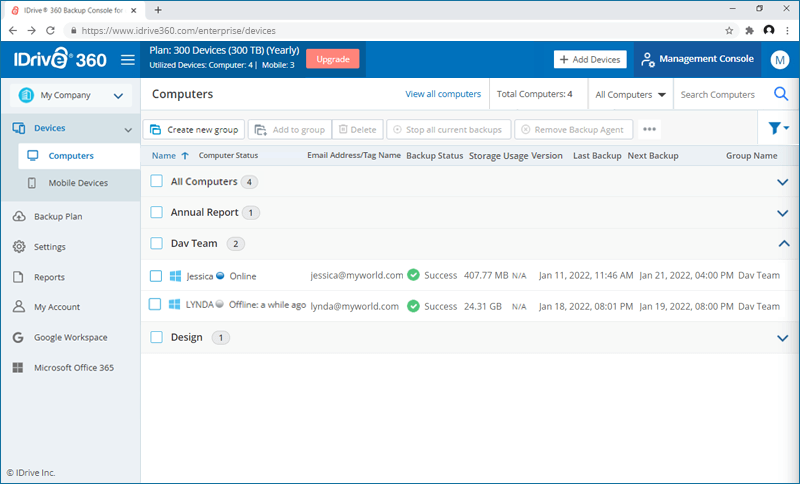Screen dimensions: 800x484
Task: Click Remove Backup Agent button
Action: (x=573, y=130)
